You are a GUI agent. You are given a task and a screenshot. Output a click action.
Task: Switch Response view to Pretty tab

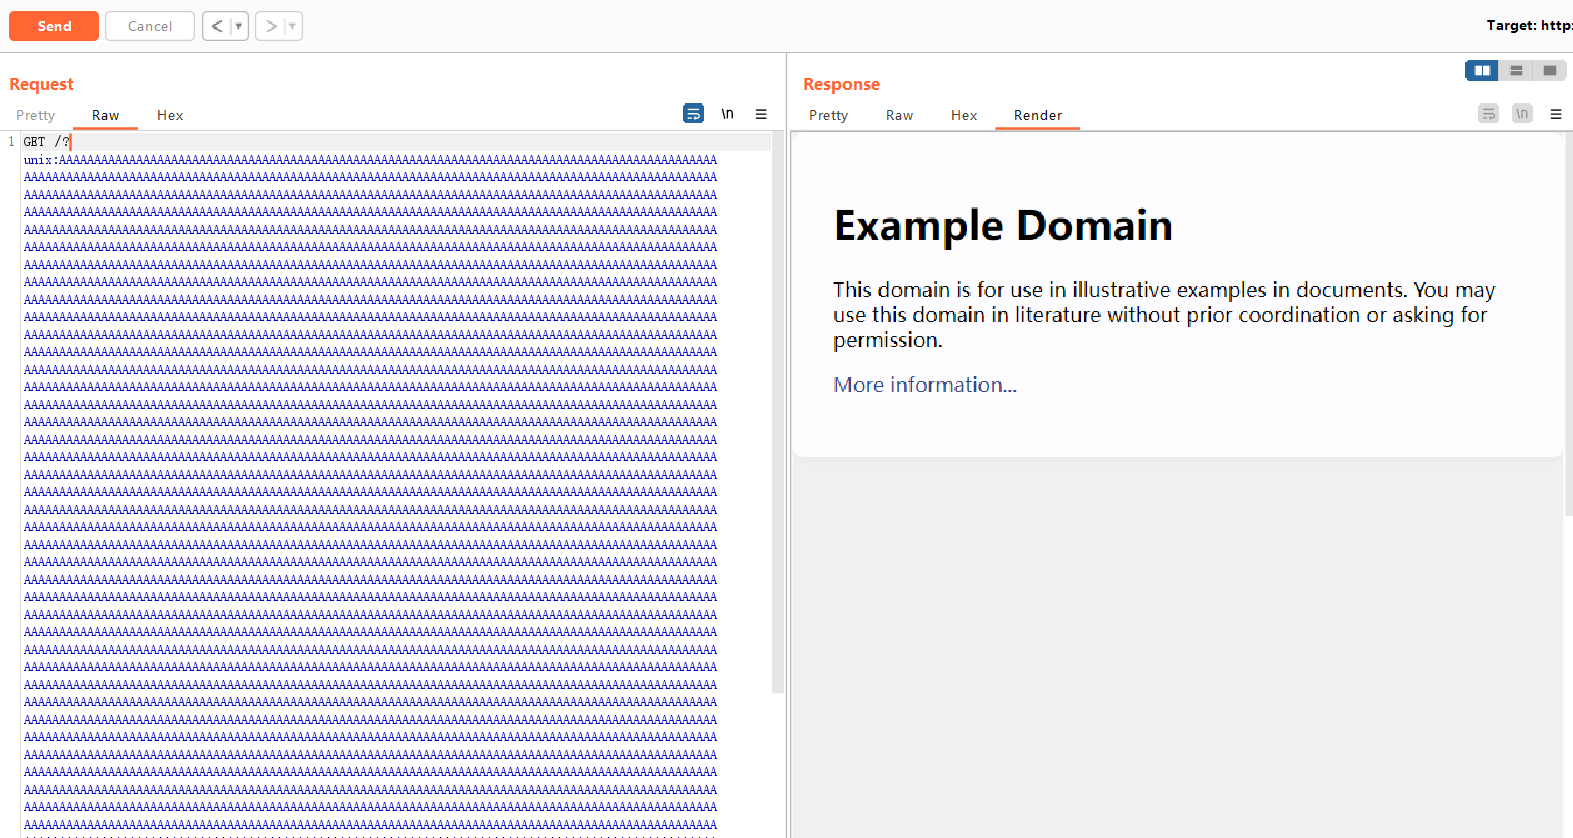[828, 115]
